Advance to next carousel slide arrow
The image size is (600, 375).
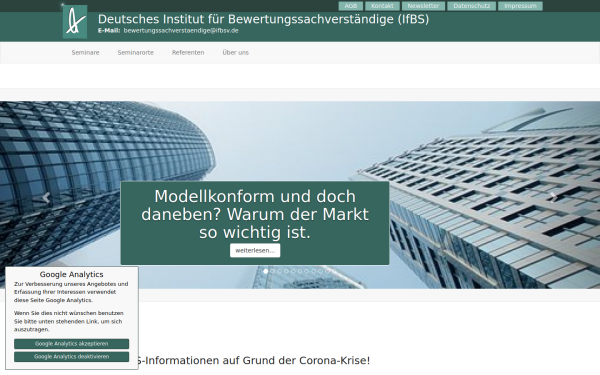[x=553, y=196]
